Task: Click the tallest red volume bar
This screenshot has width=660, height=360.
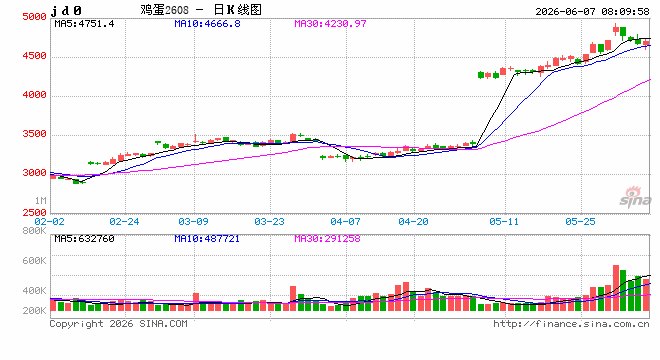Action: [x=616, y=288]
